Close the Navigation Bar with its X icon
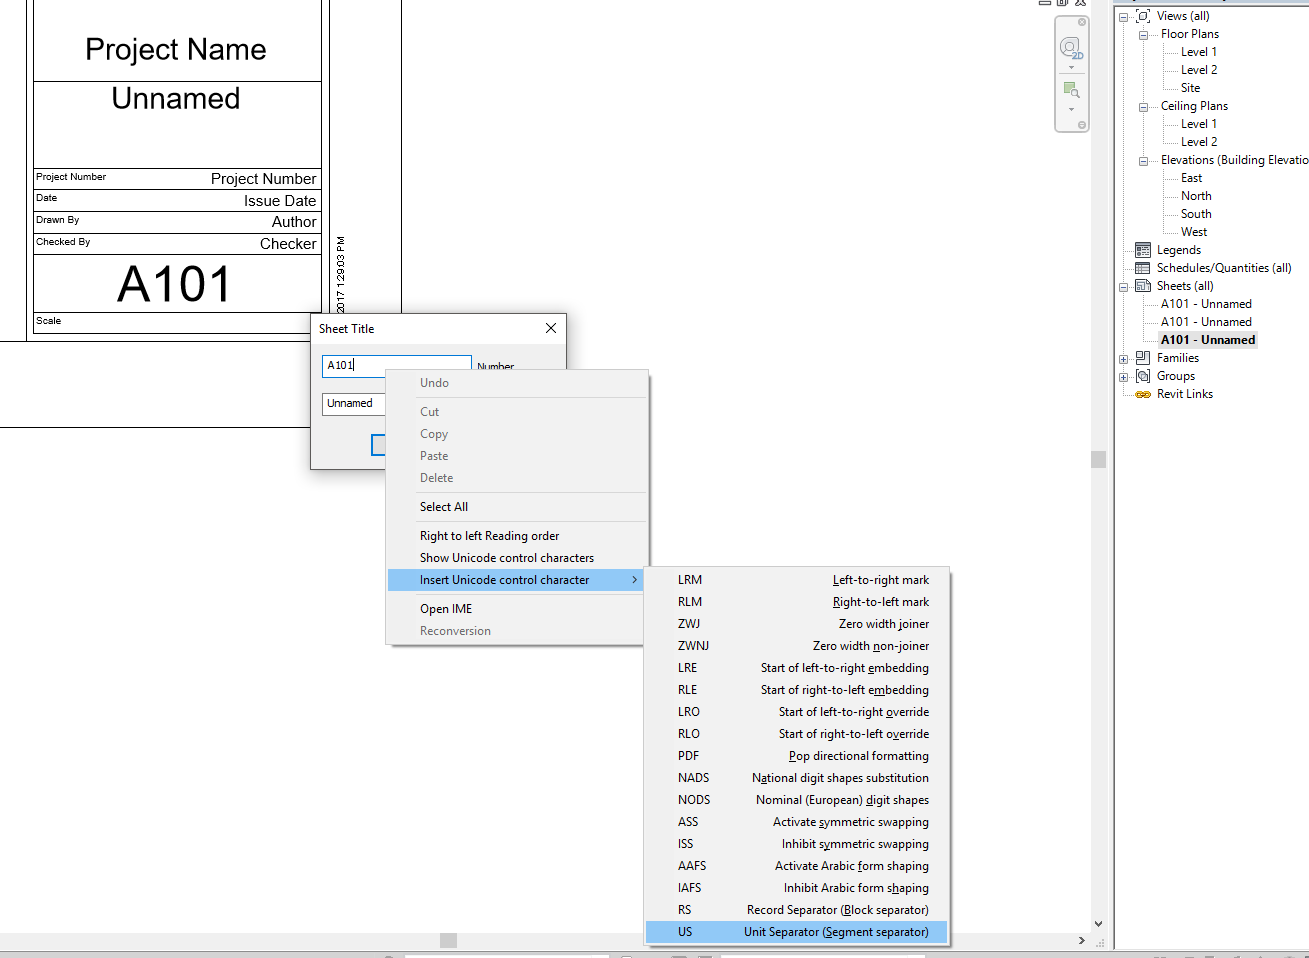1309x958 pixels. click(1080, 20)
